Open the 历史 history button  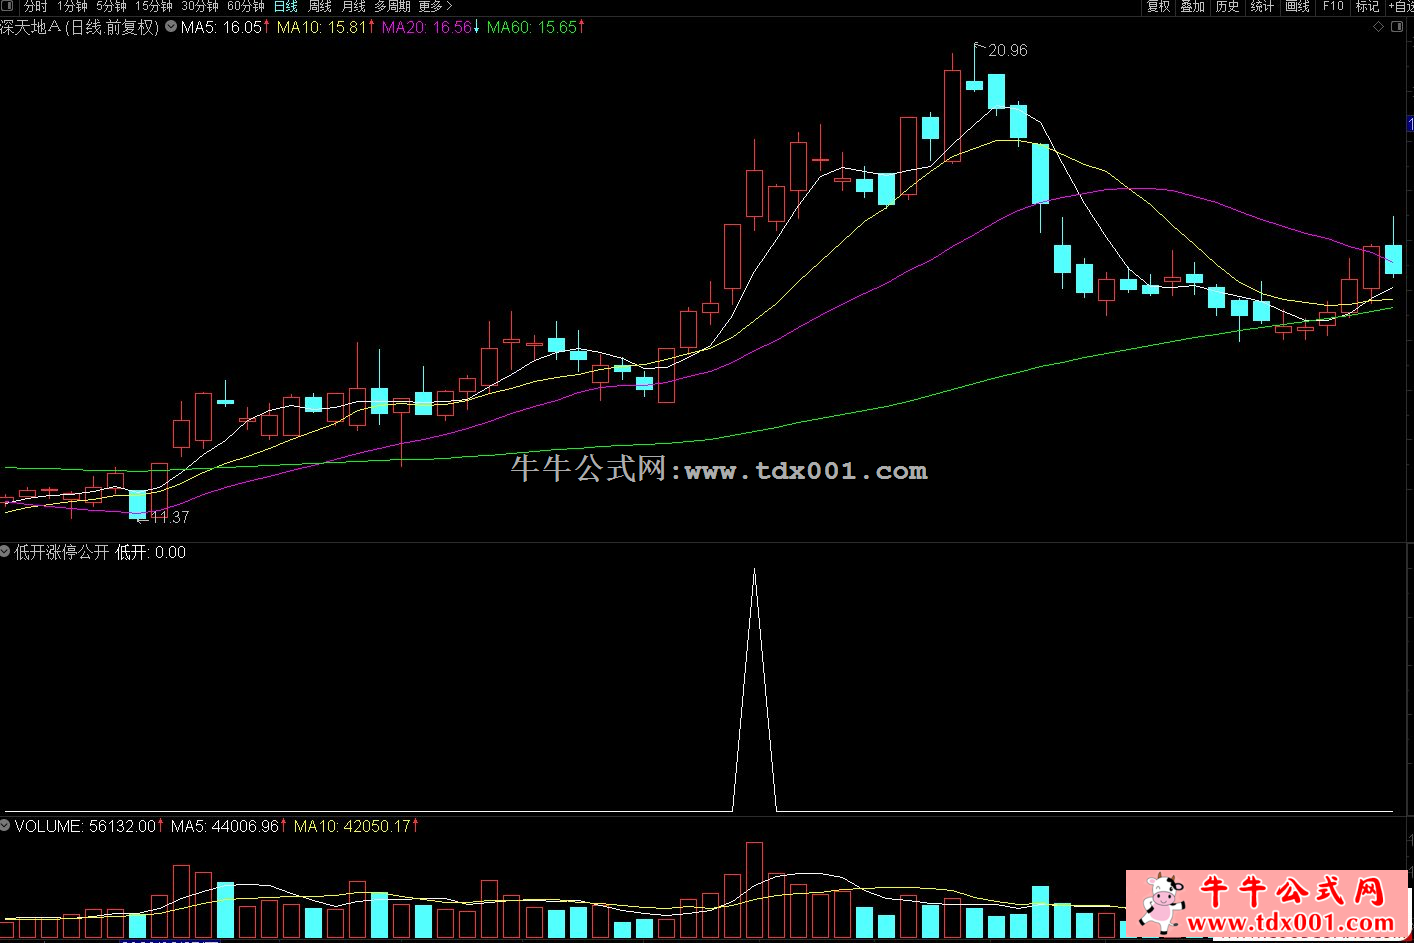point(1227,6)
